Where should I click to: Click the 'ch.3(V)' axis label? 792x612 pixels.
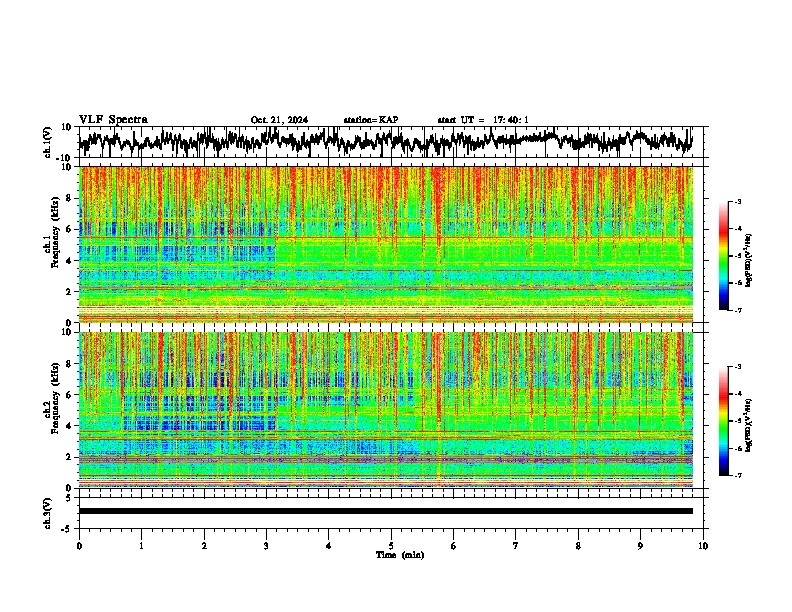pos(48,514)
